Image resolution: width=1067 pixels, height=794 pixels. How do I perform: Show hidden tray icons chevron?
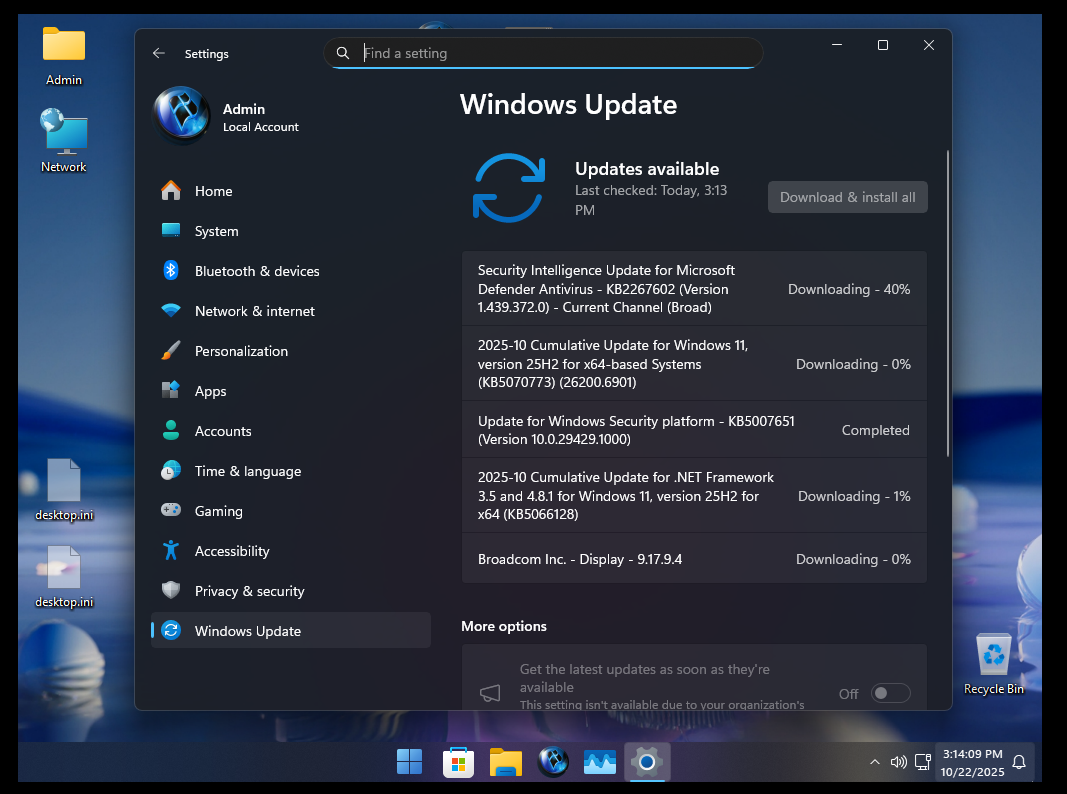coord(874,762)
